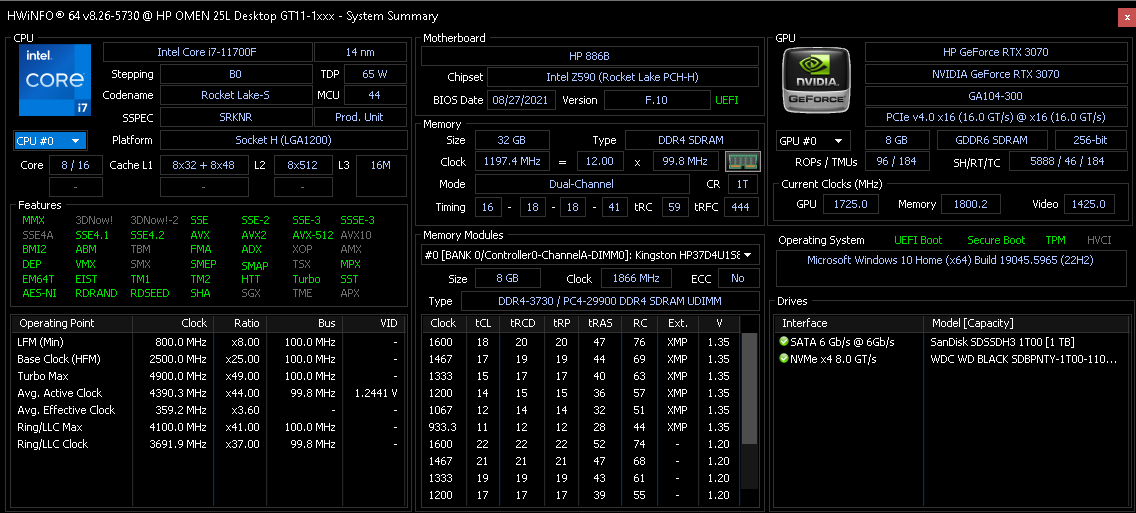
Task: Select the WDC WD BLACK NVMe drive row
Action: (951, 359)
